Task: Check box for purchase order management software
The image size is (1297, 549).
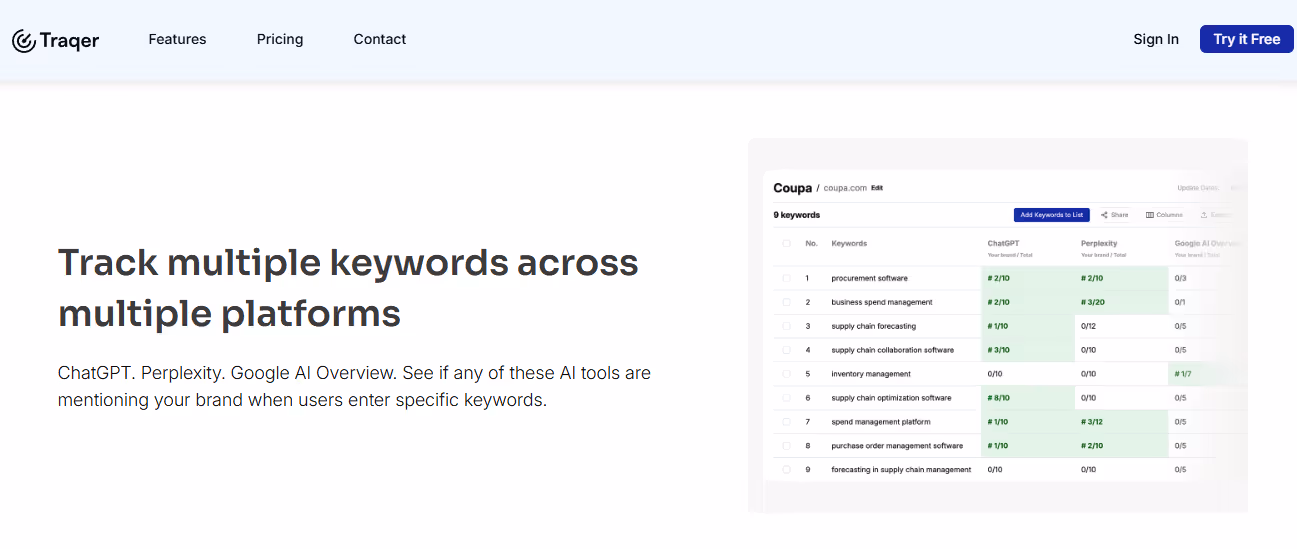Action: point(786,446)
